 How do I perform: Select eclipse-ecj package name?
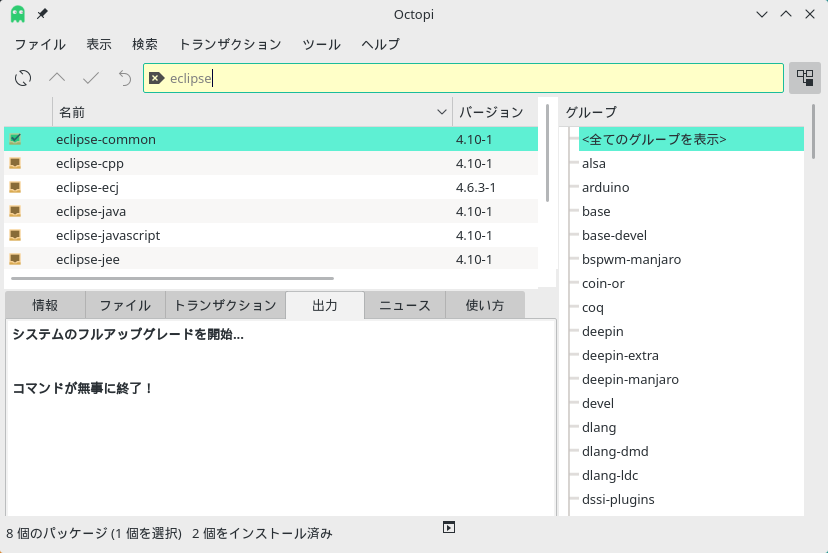87,187
